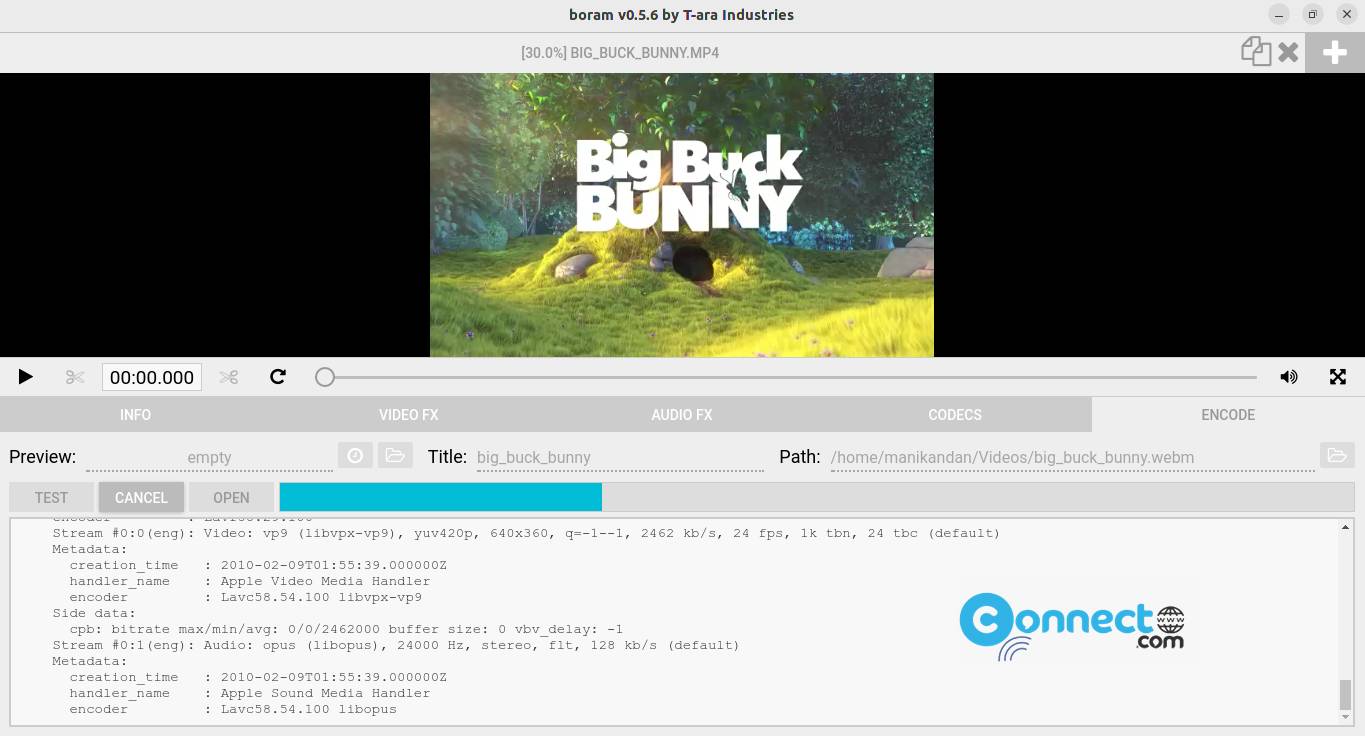Click the 'Apple Video Media Handler' log text

point(325,581)
